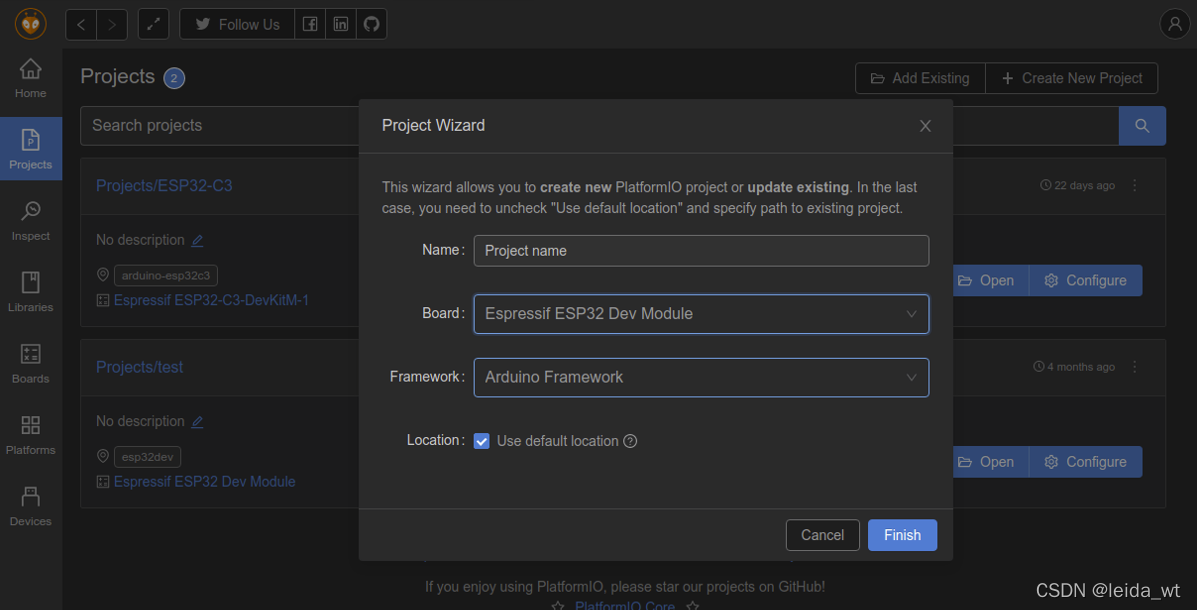Open the LinkedIn icon link
Image resolution: width=1197 pixels, height=610 pixels.
[340, 24]
